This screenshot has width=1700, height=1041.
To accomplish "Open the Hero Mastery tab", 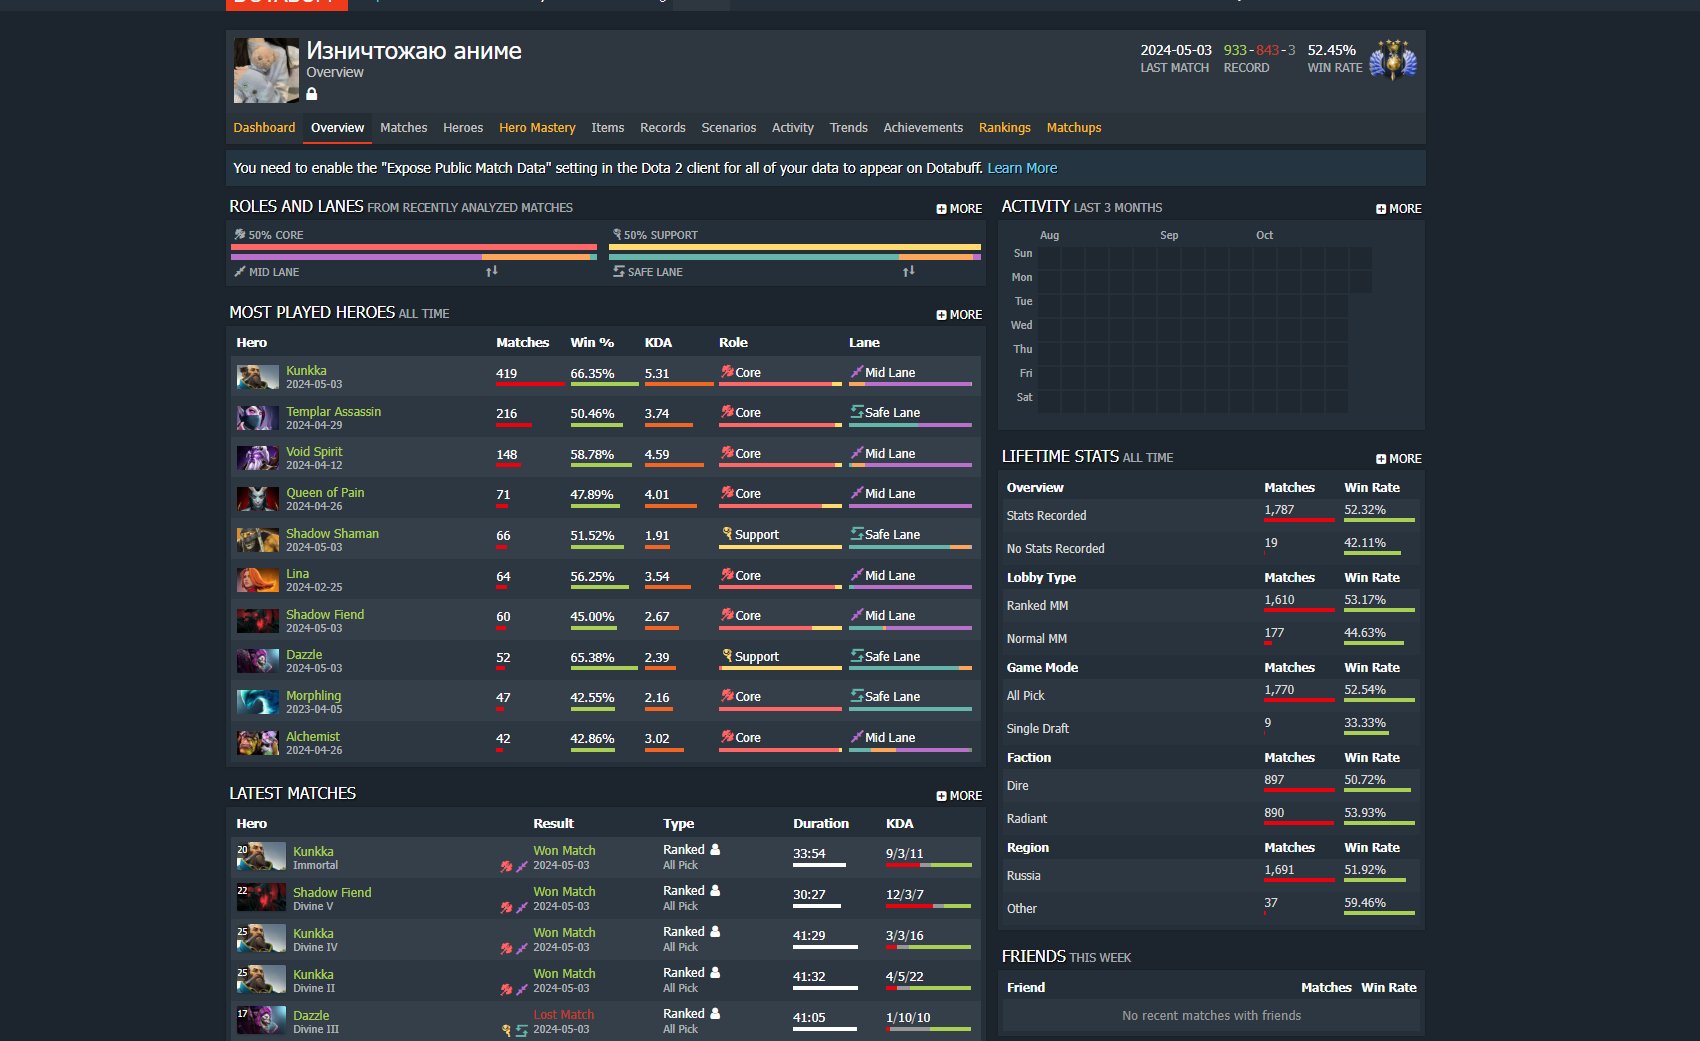I will coord(537,128).
